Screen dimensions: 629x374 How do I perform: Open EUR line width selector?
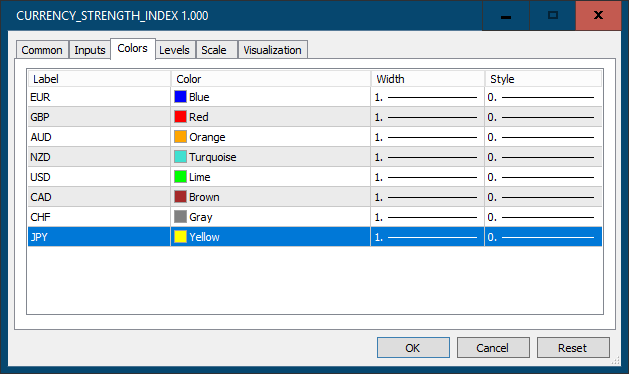coord(428,97)
